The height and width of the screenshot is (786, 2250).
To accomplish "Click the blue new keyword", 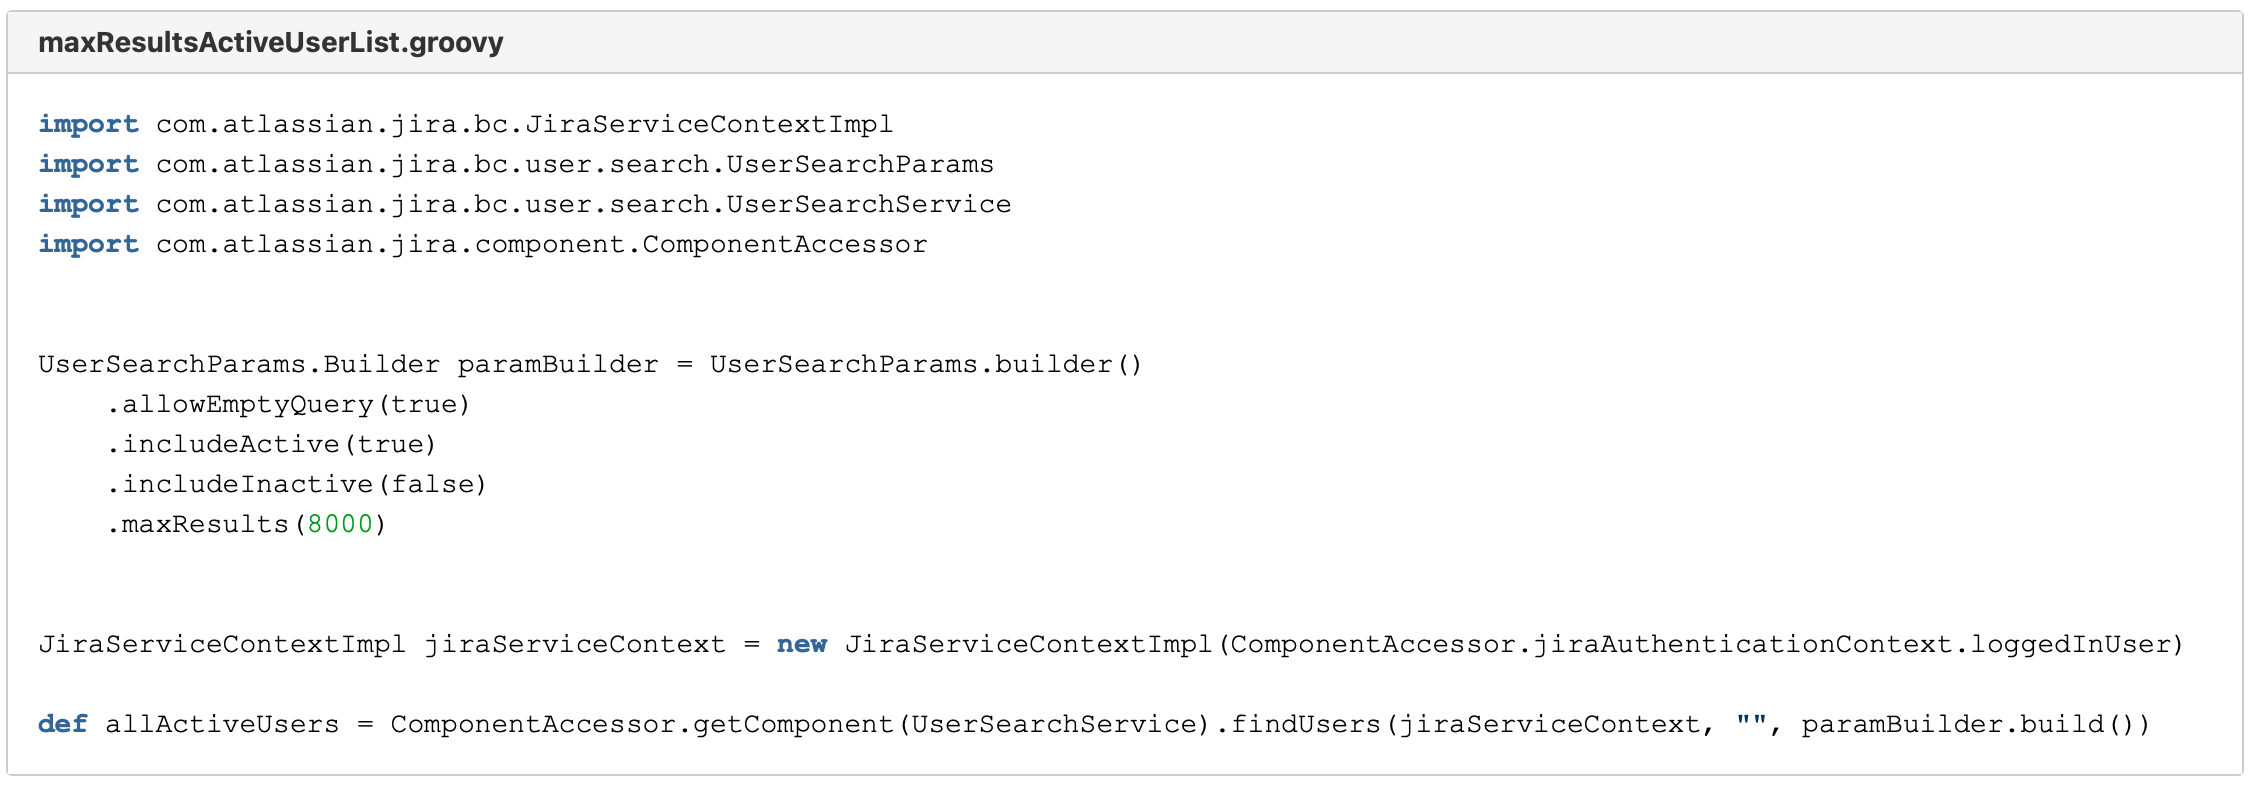I will [802, 644].
